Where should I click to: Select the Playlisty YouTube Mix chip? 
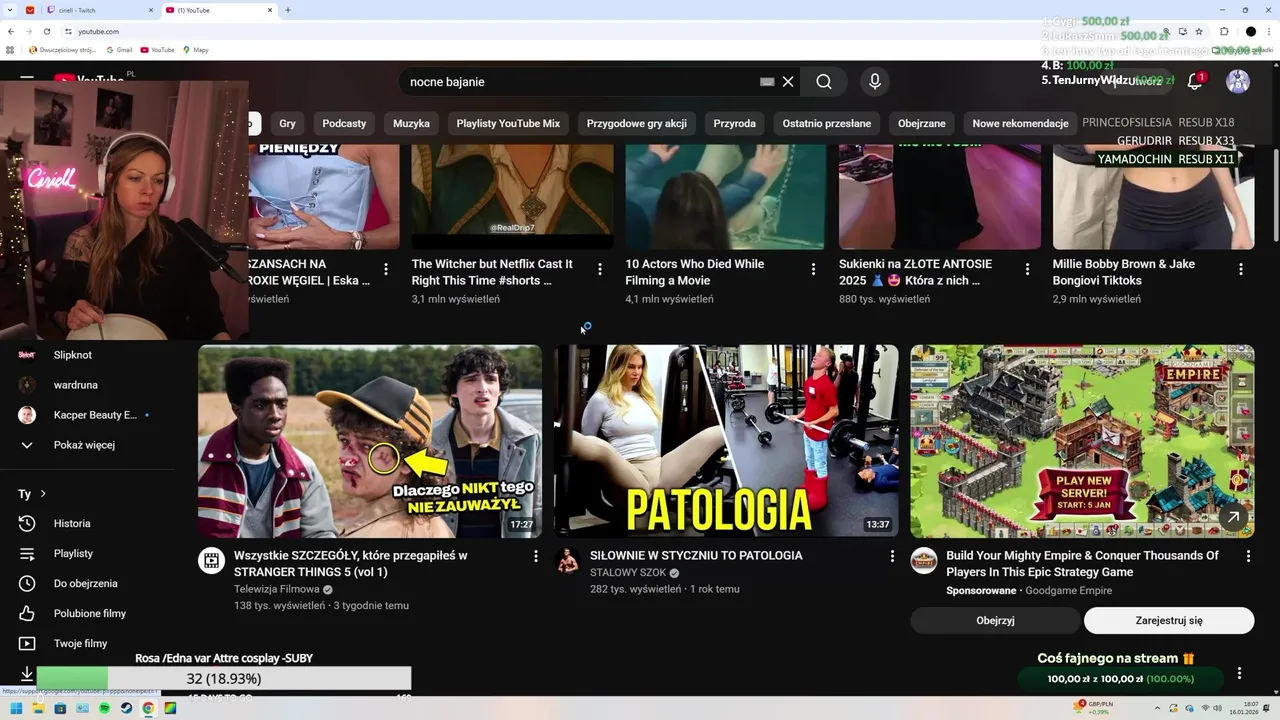coord(508,123)
